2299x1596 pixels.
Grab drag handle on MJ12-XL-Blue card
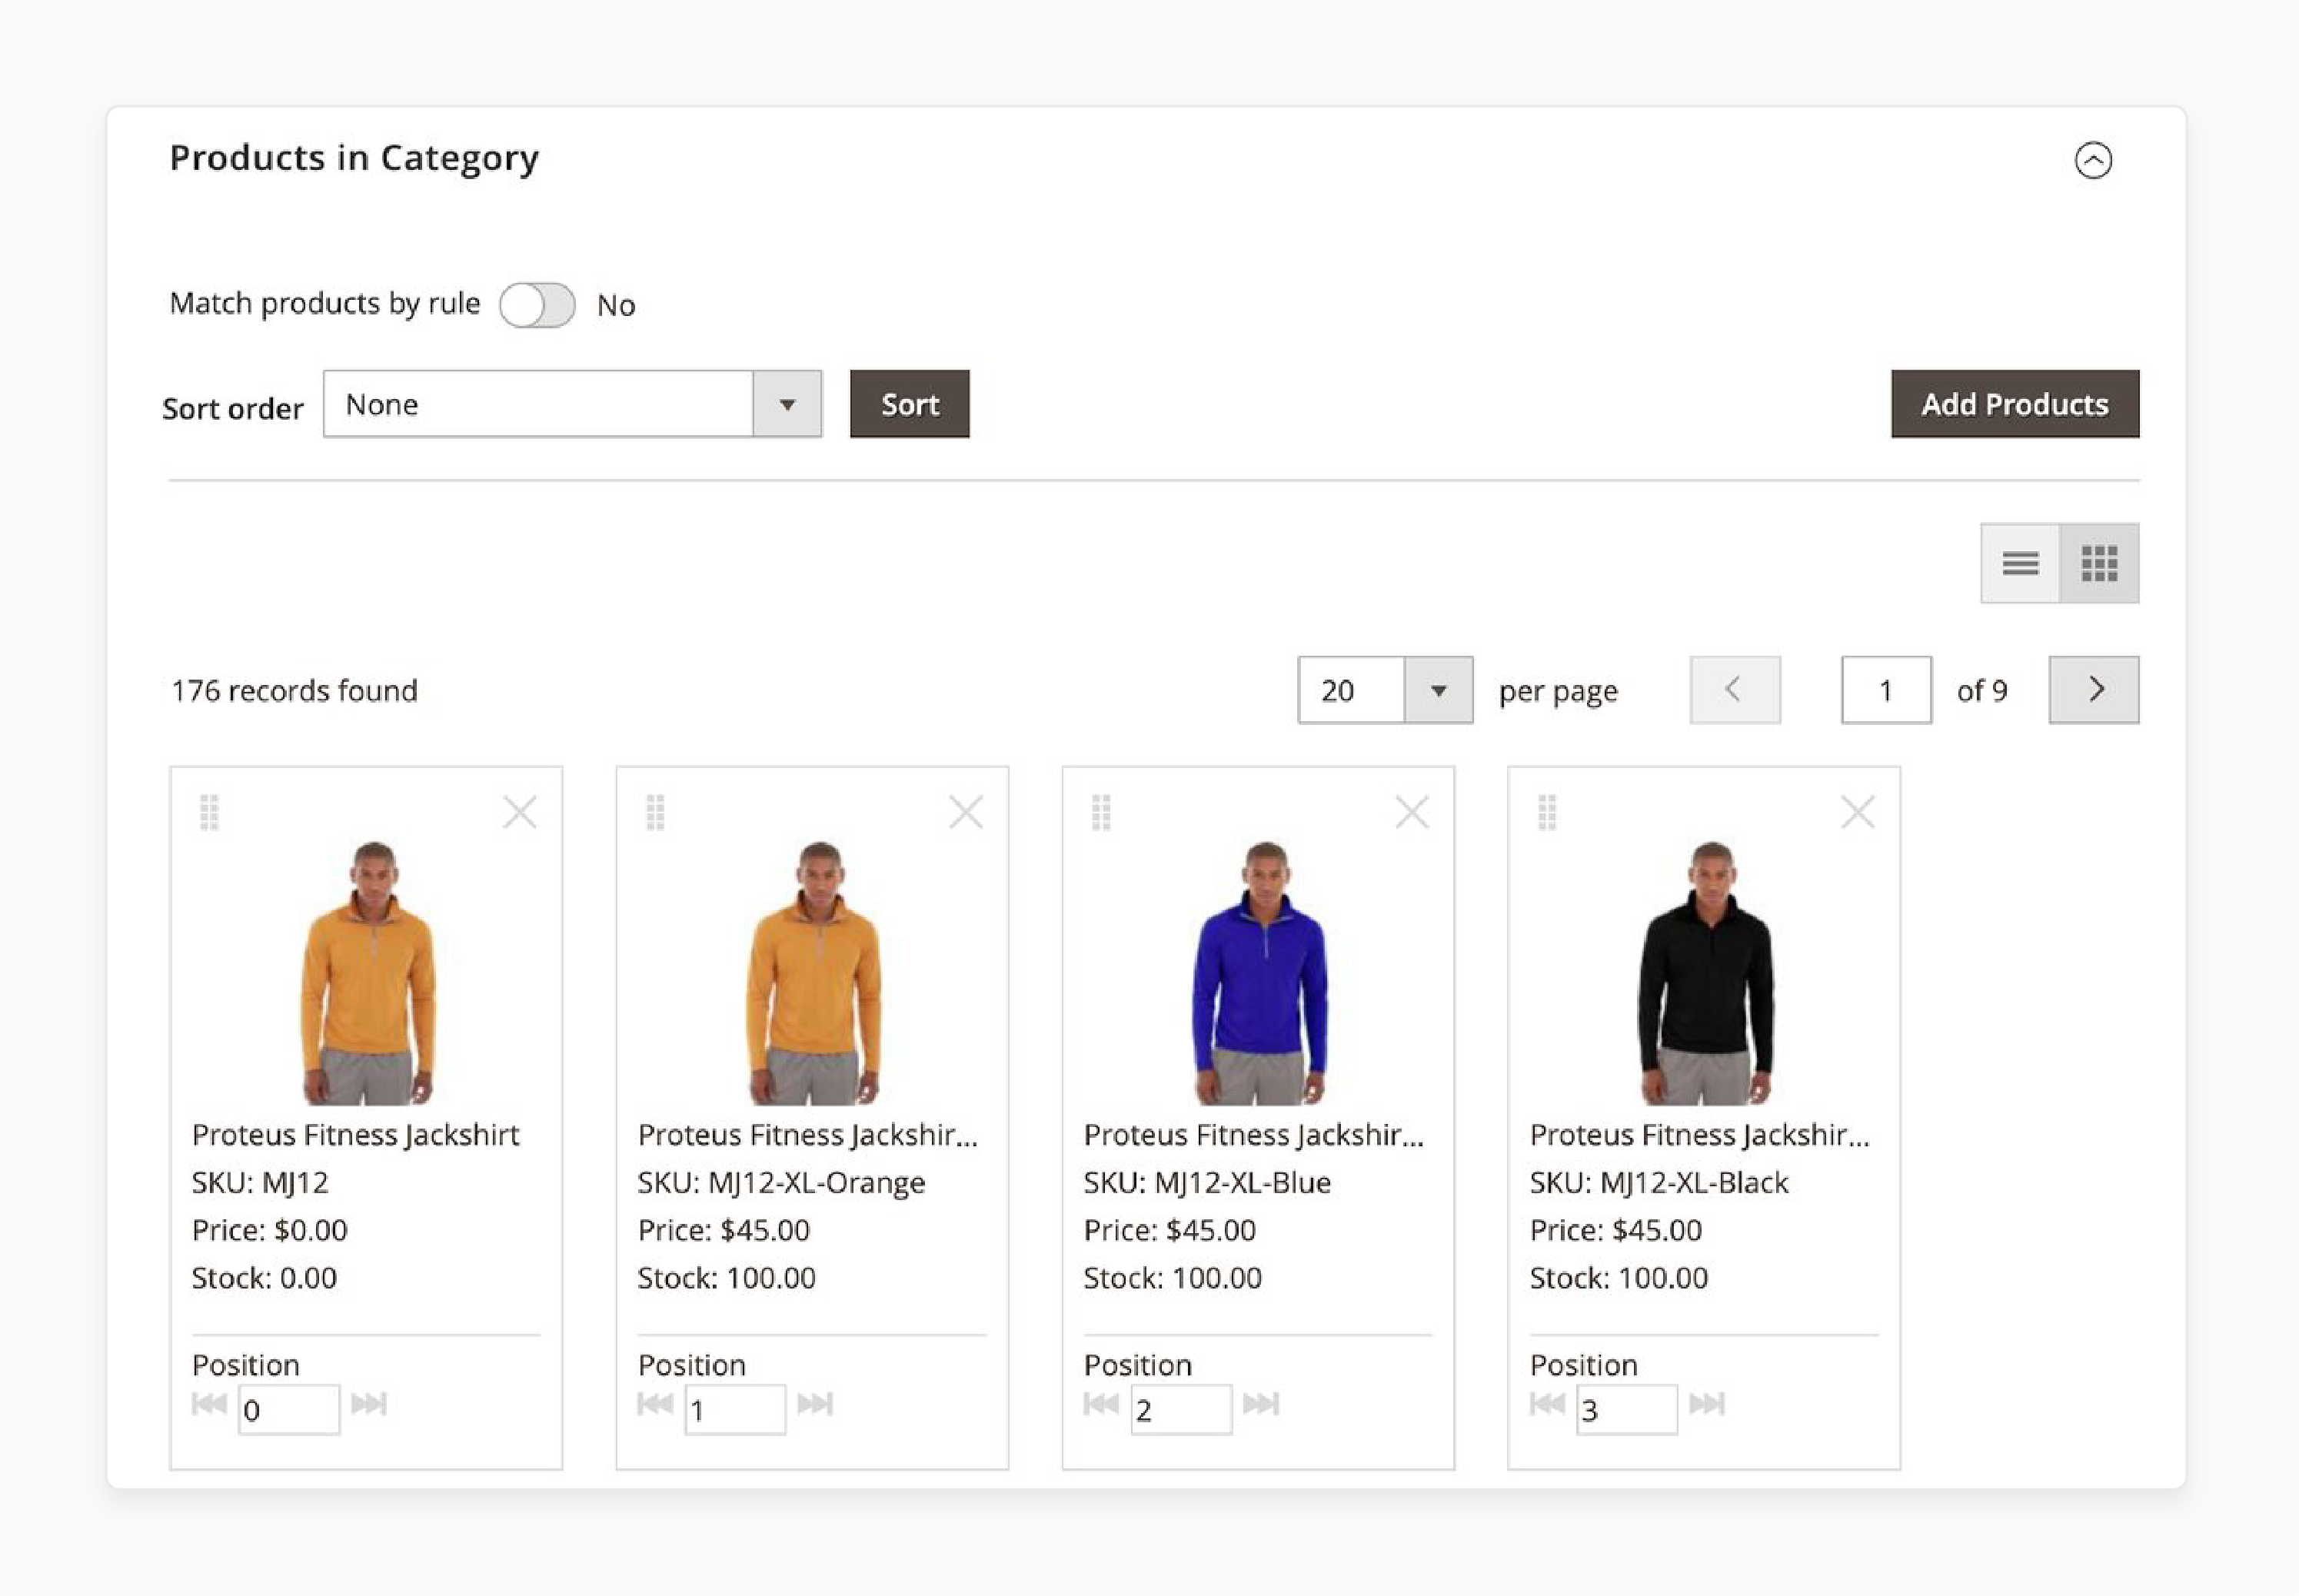pos(1101,812)
